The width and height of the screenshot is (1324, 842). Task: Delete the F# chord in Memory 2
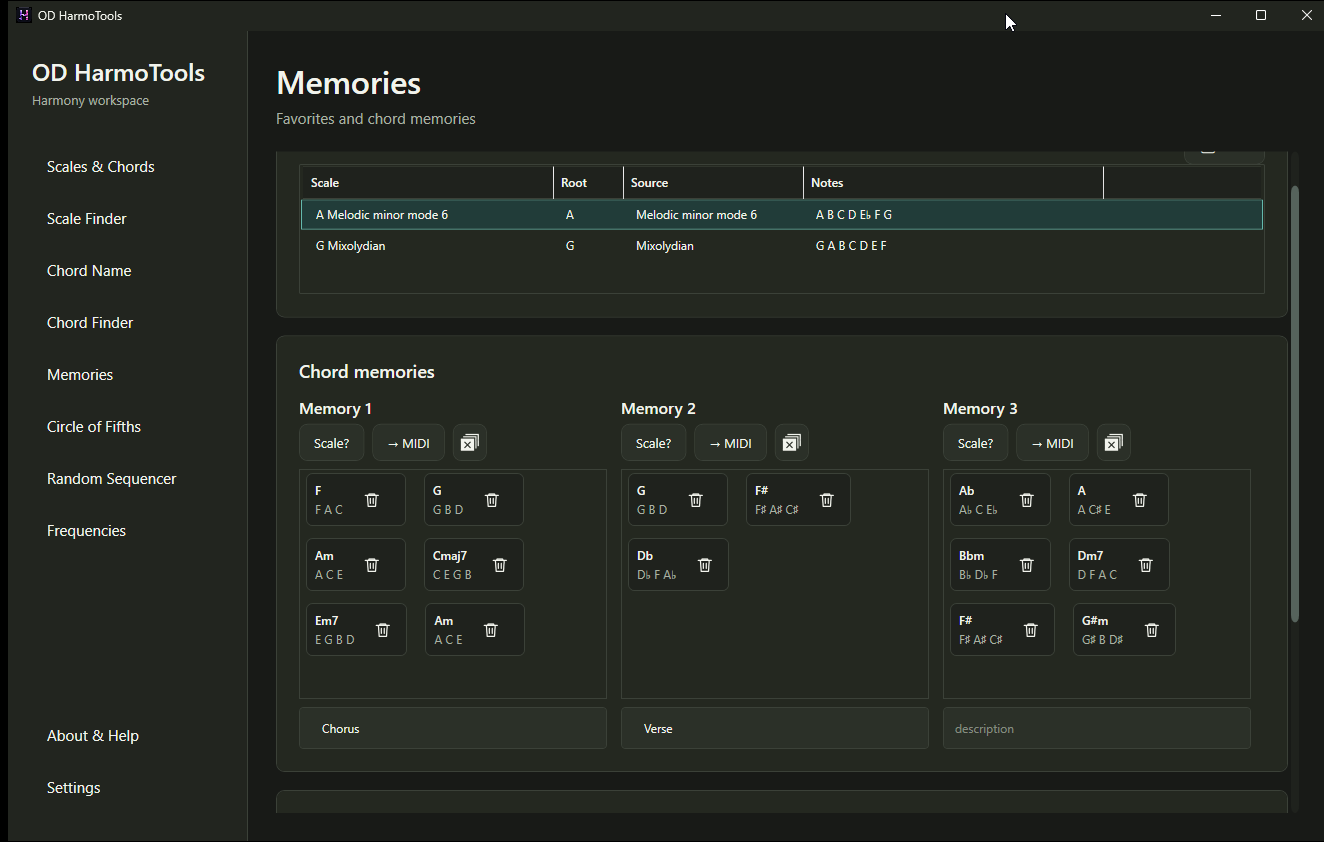point(827,500)
